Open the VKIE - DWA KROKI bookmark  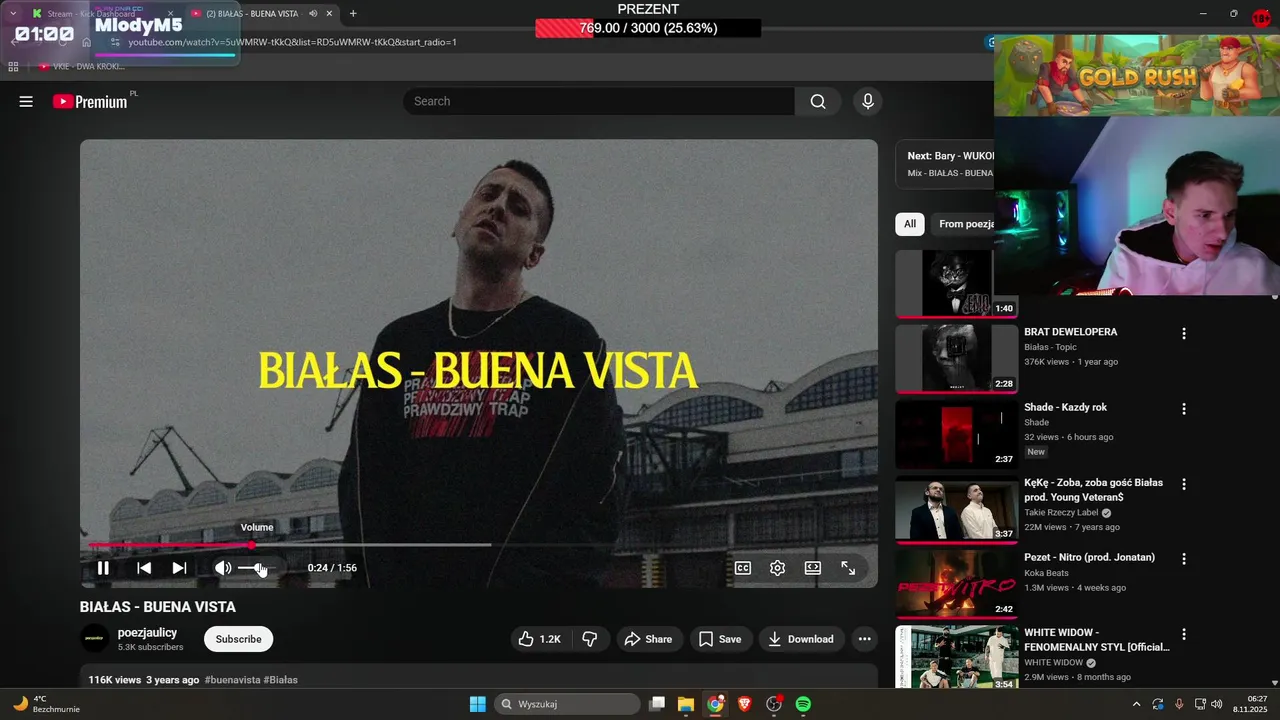(83, 66)
